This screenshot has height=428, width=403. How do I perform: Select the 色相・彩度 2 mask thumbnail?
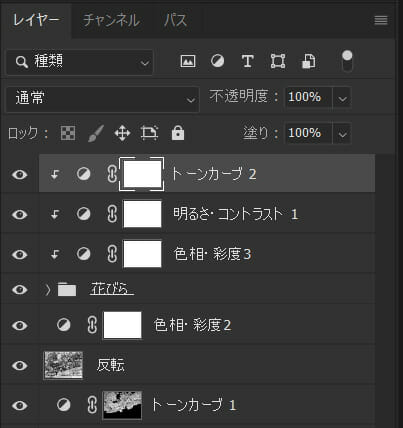tap(122, 325)
